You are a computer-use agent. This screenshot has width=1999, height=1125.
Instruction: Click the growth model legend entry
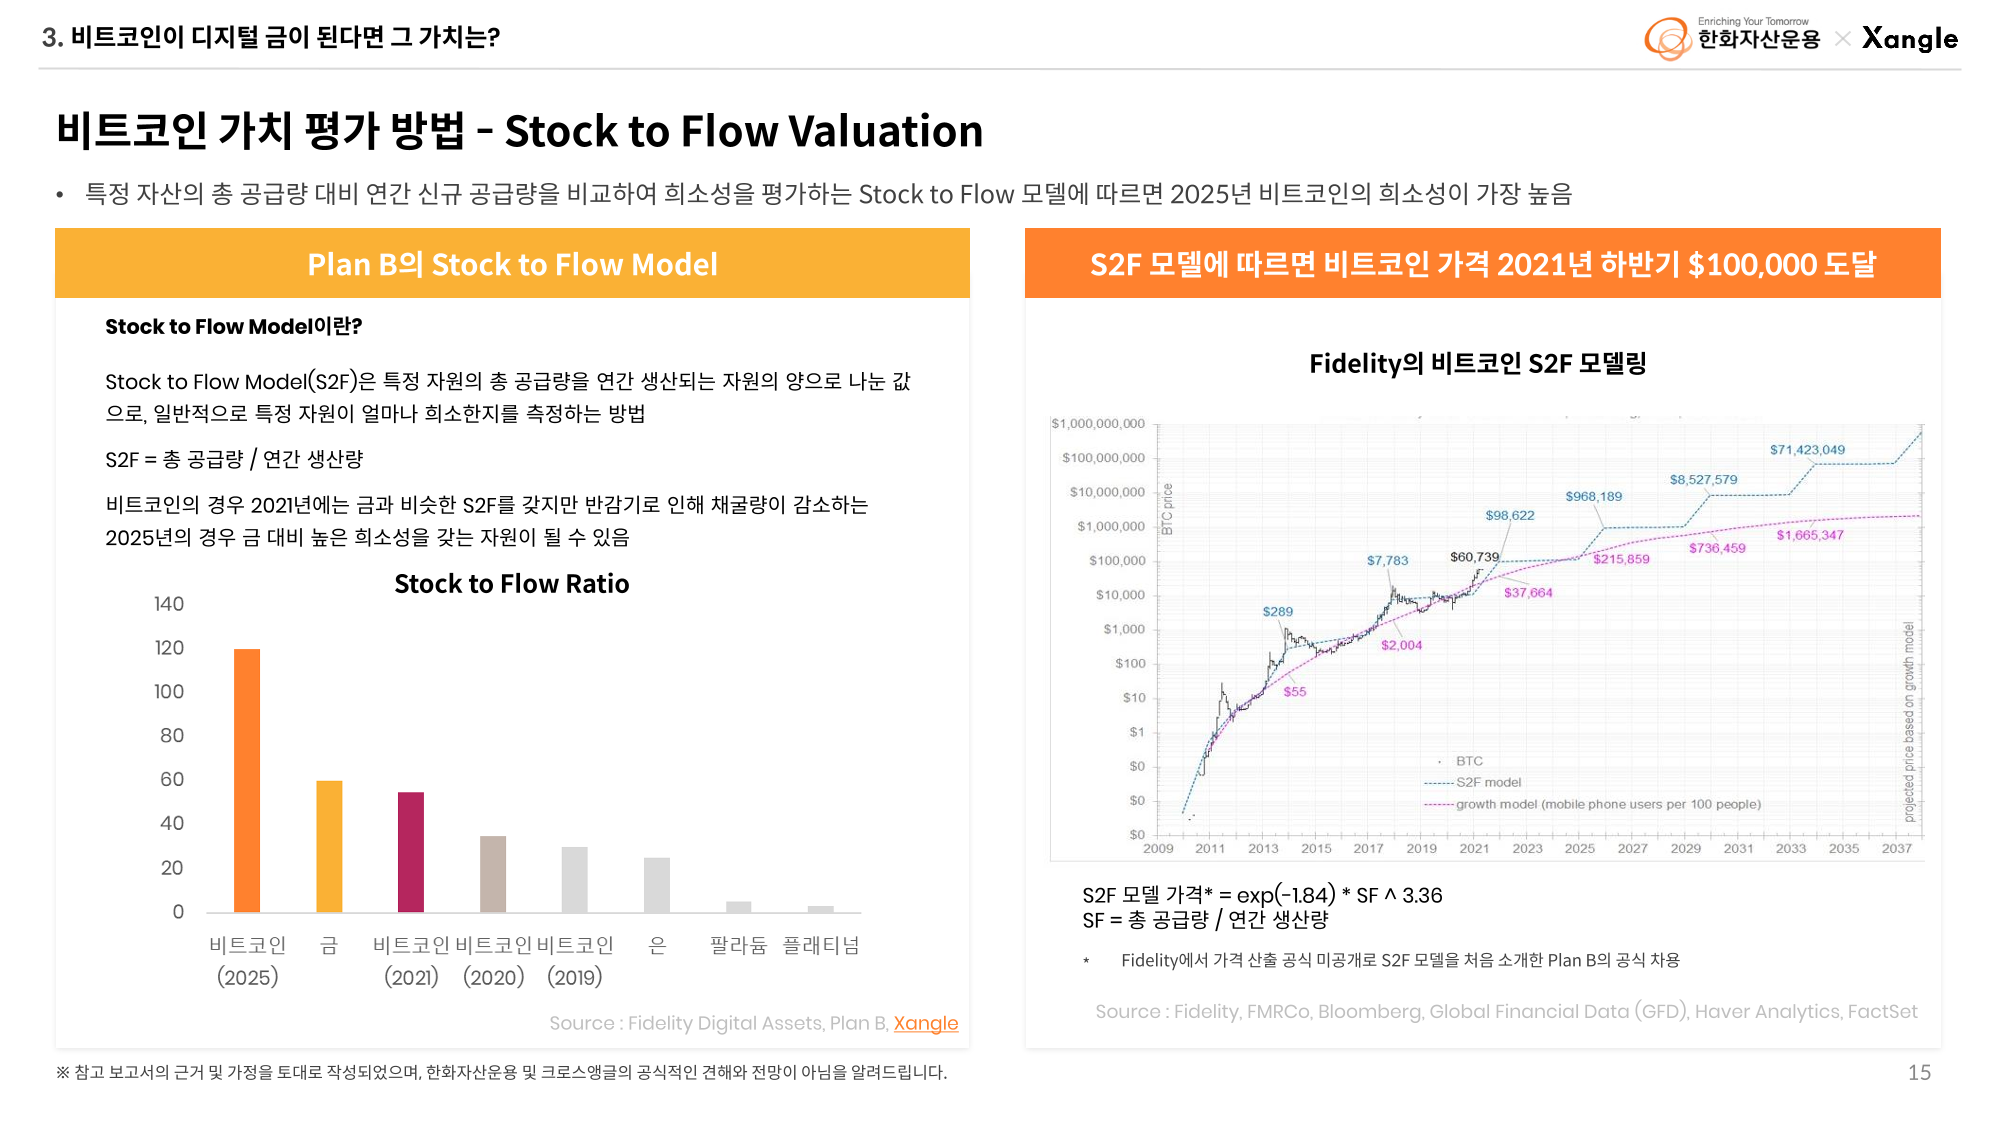(x=1607, y=804)
